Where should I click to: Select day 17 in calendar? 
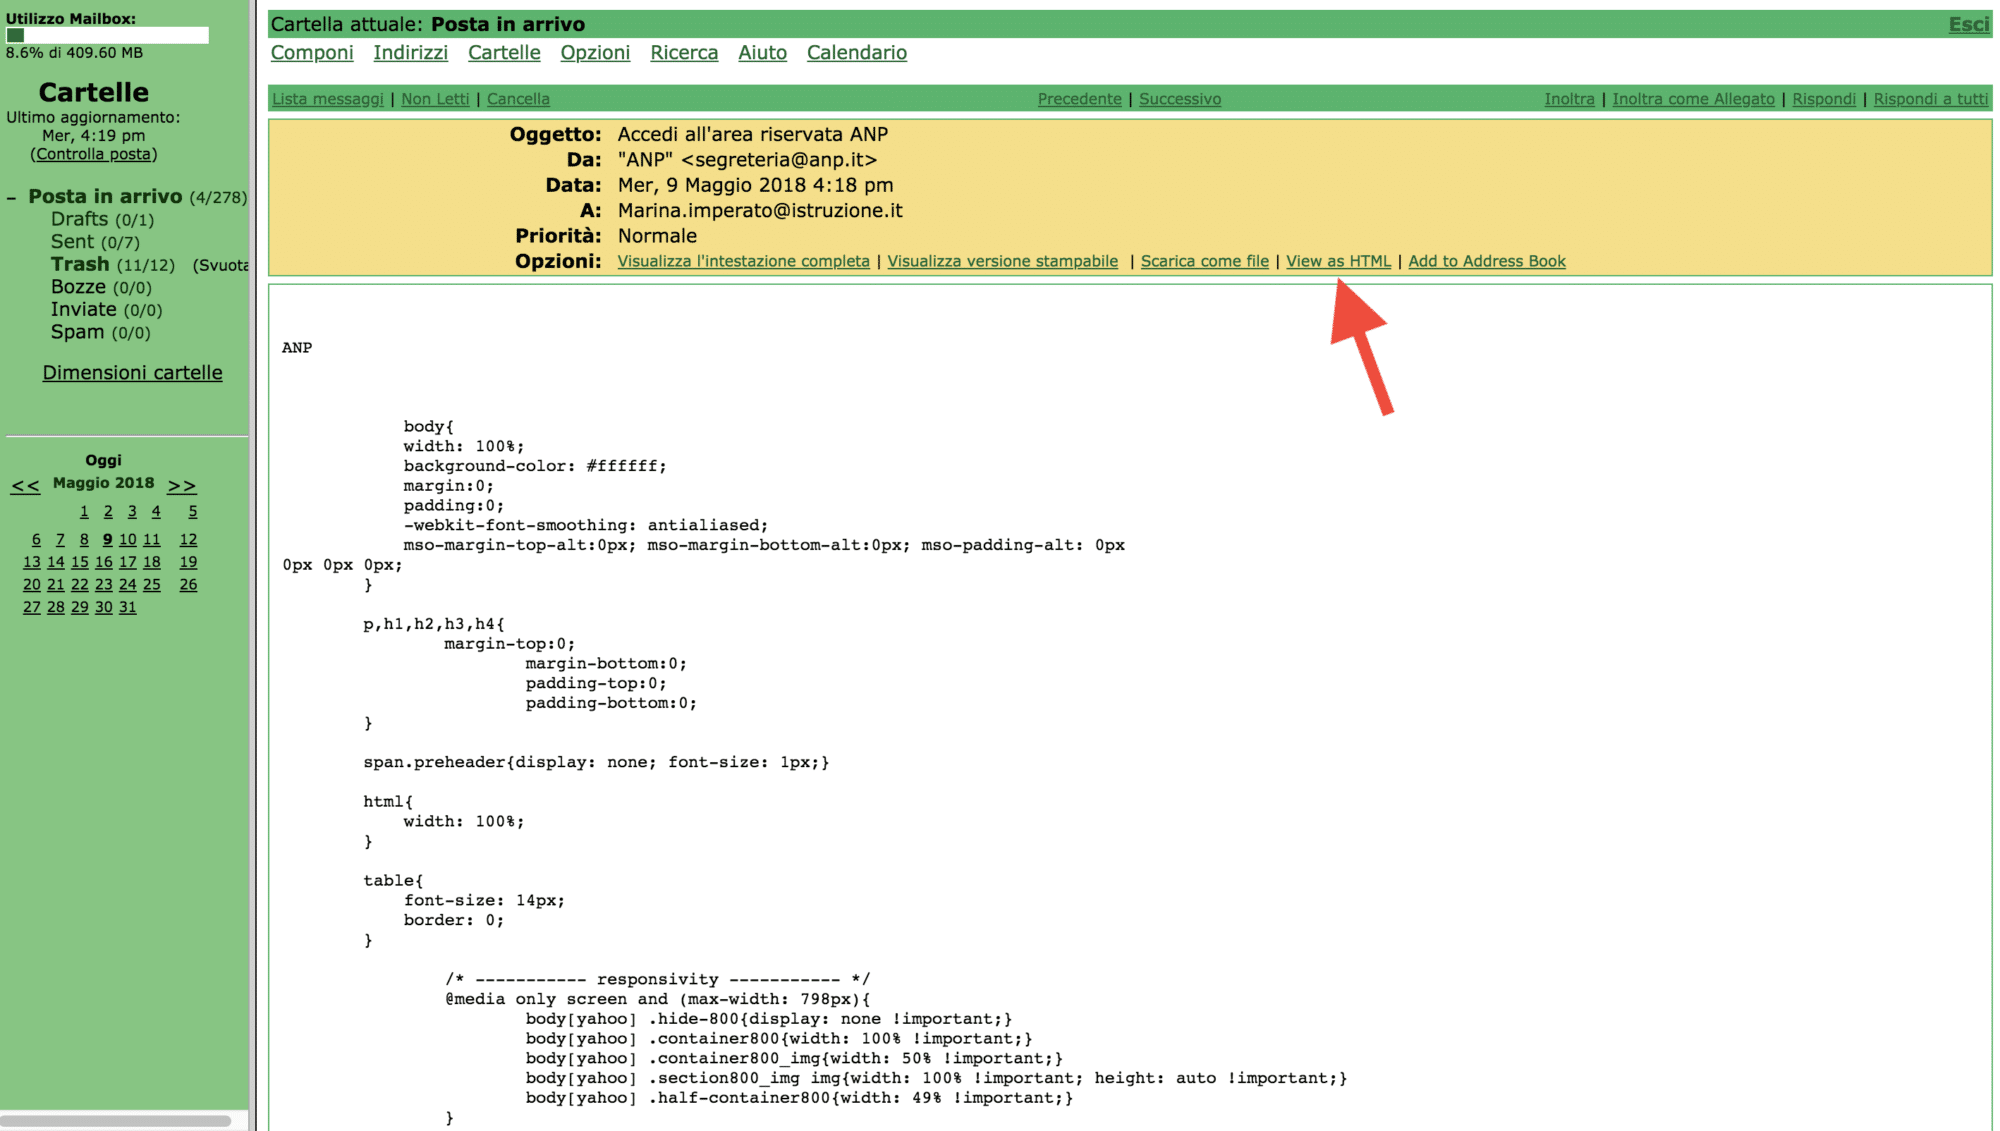(127, 562)
